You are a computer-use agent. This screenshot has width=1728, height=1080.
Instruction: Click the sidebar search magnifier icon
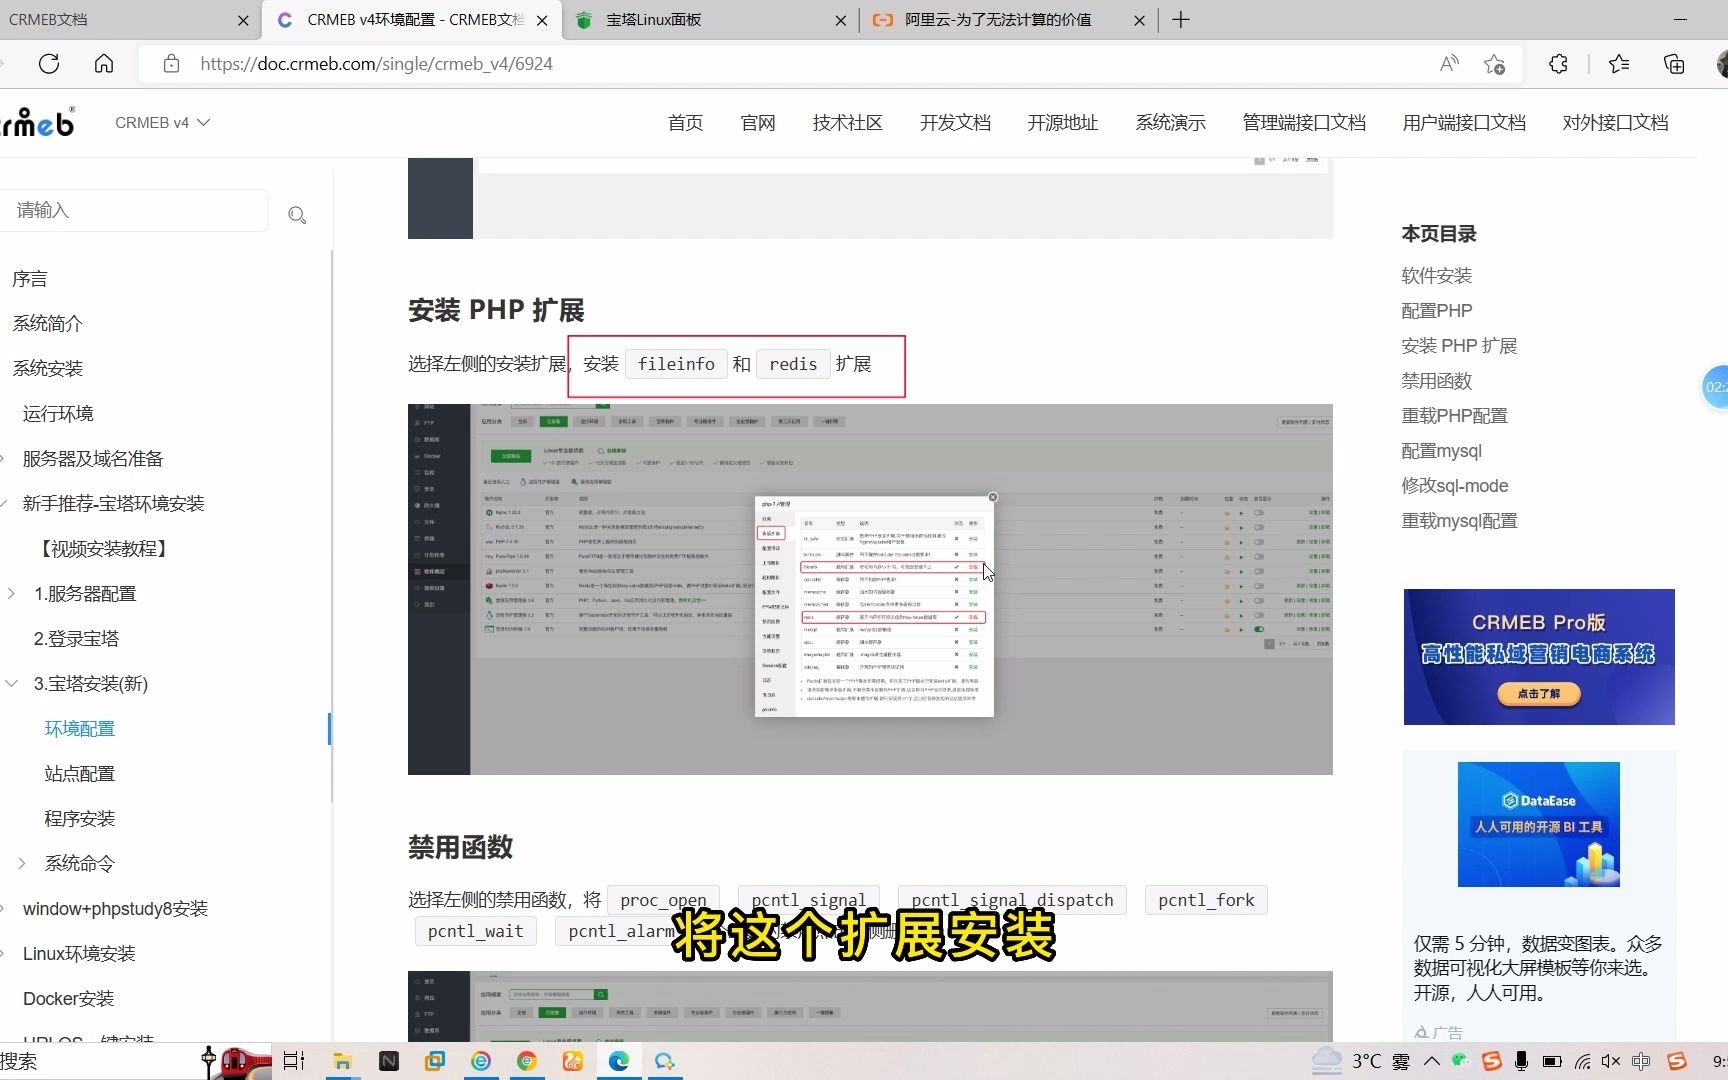297,215
